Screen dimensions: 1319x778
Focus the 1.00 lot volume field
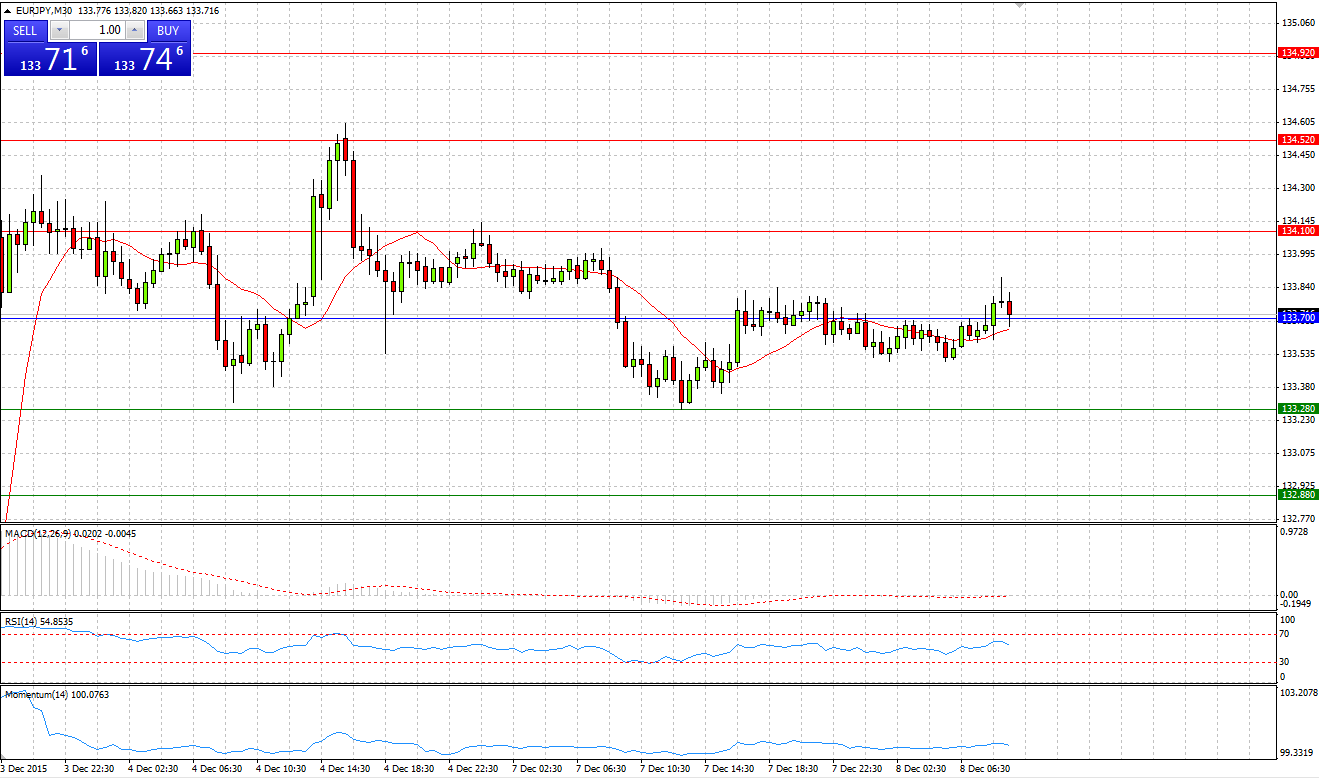[97, 30]
